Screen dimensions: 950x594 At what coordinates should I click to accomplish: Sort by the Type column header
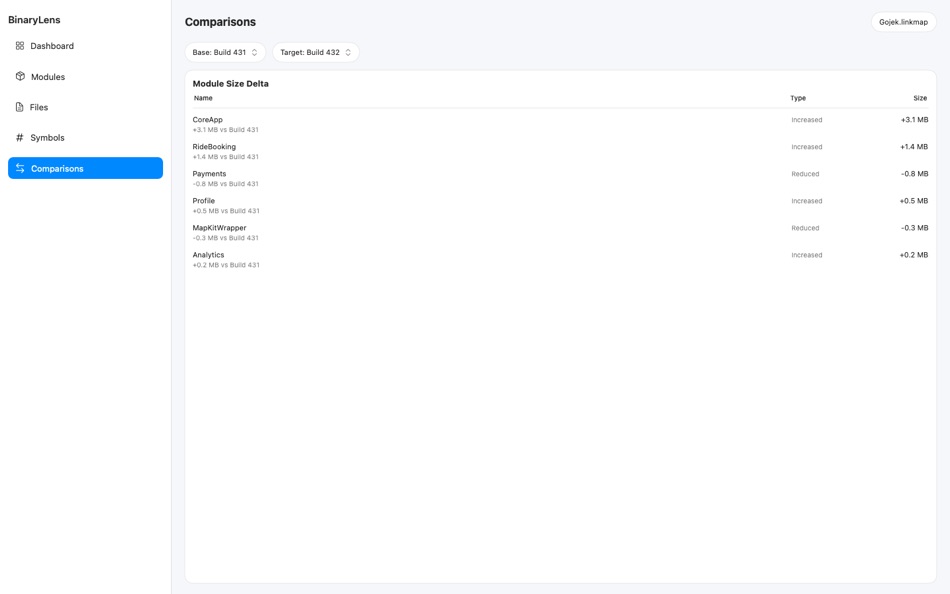[797, 98]
